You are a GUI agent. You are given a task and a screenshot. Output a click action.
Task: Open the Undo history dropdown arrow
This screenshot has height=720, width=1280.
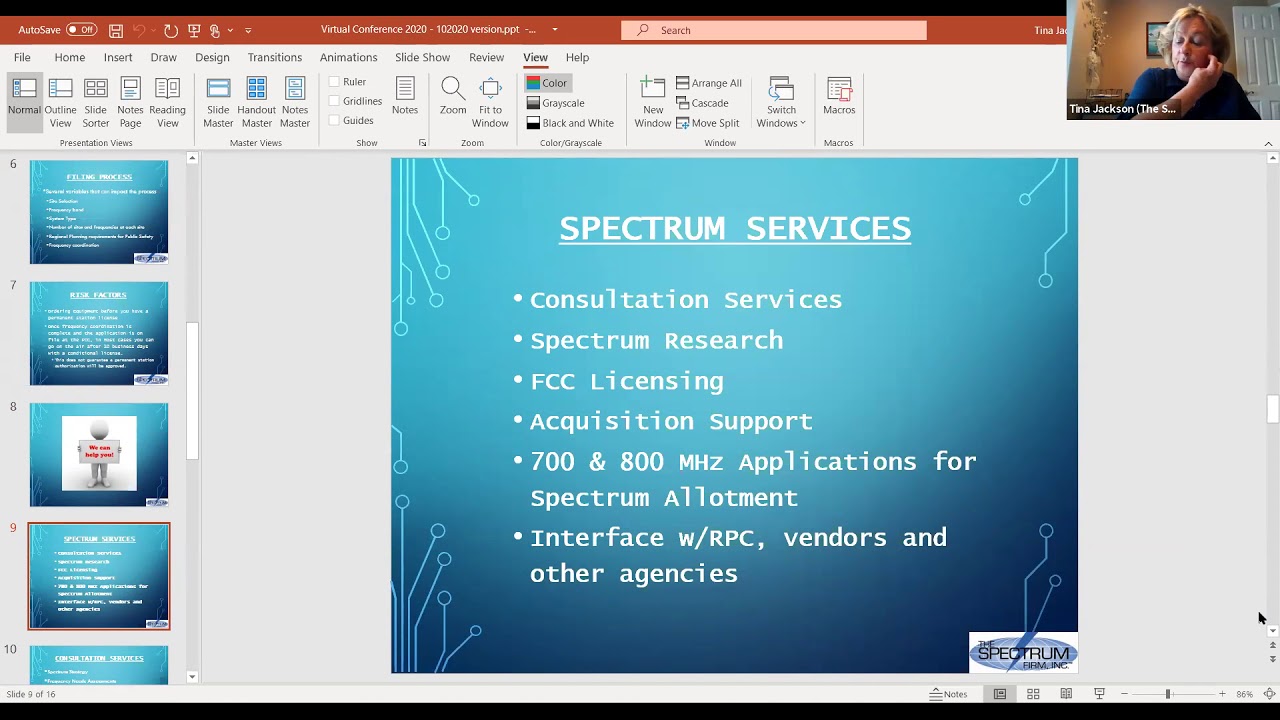pyautogui.click(x=154, y=30)
